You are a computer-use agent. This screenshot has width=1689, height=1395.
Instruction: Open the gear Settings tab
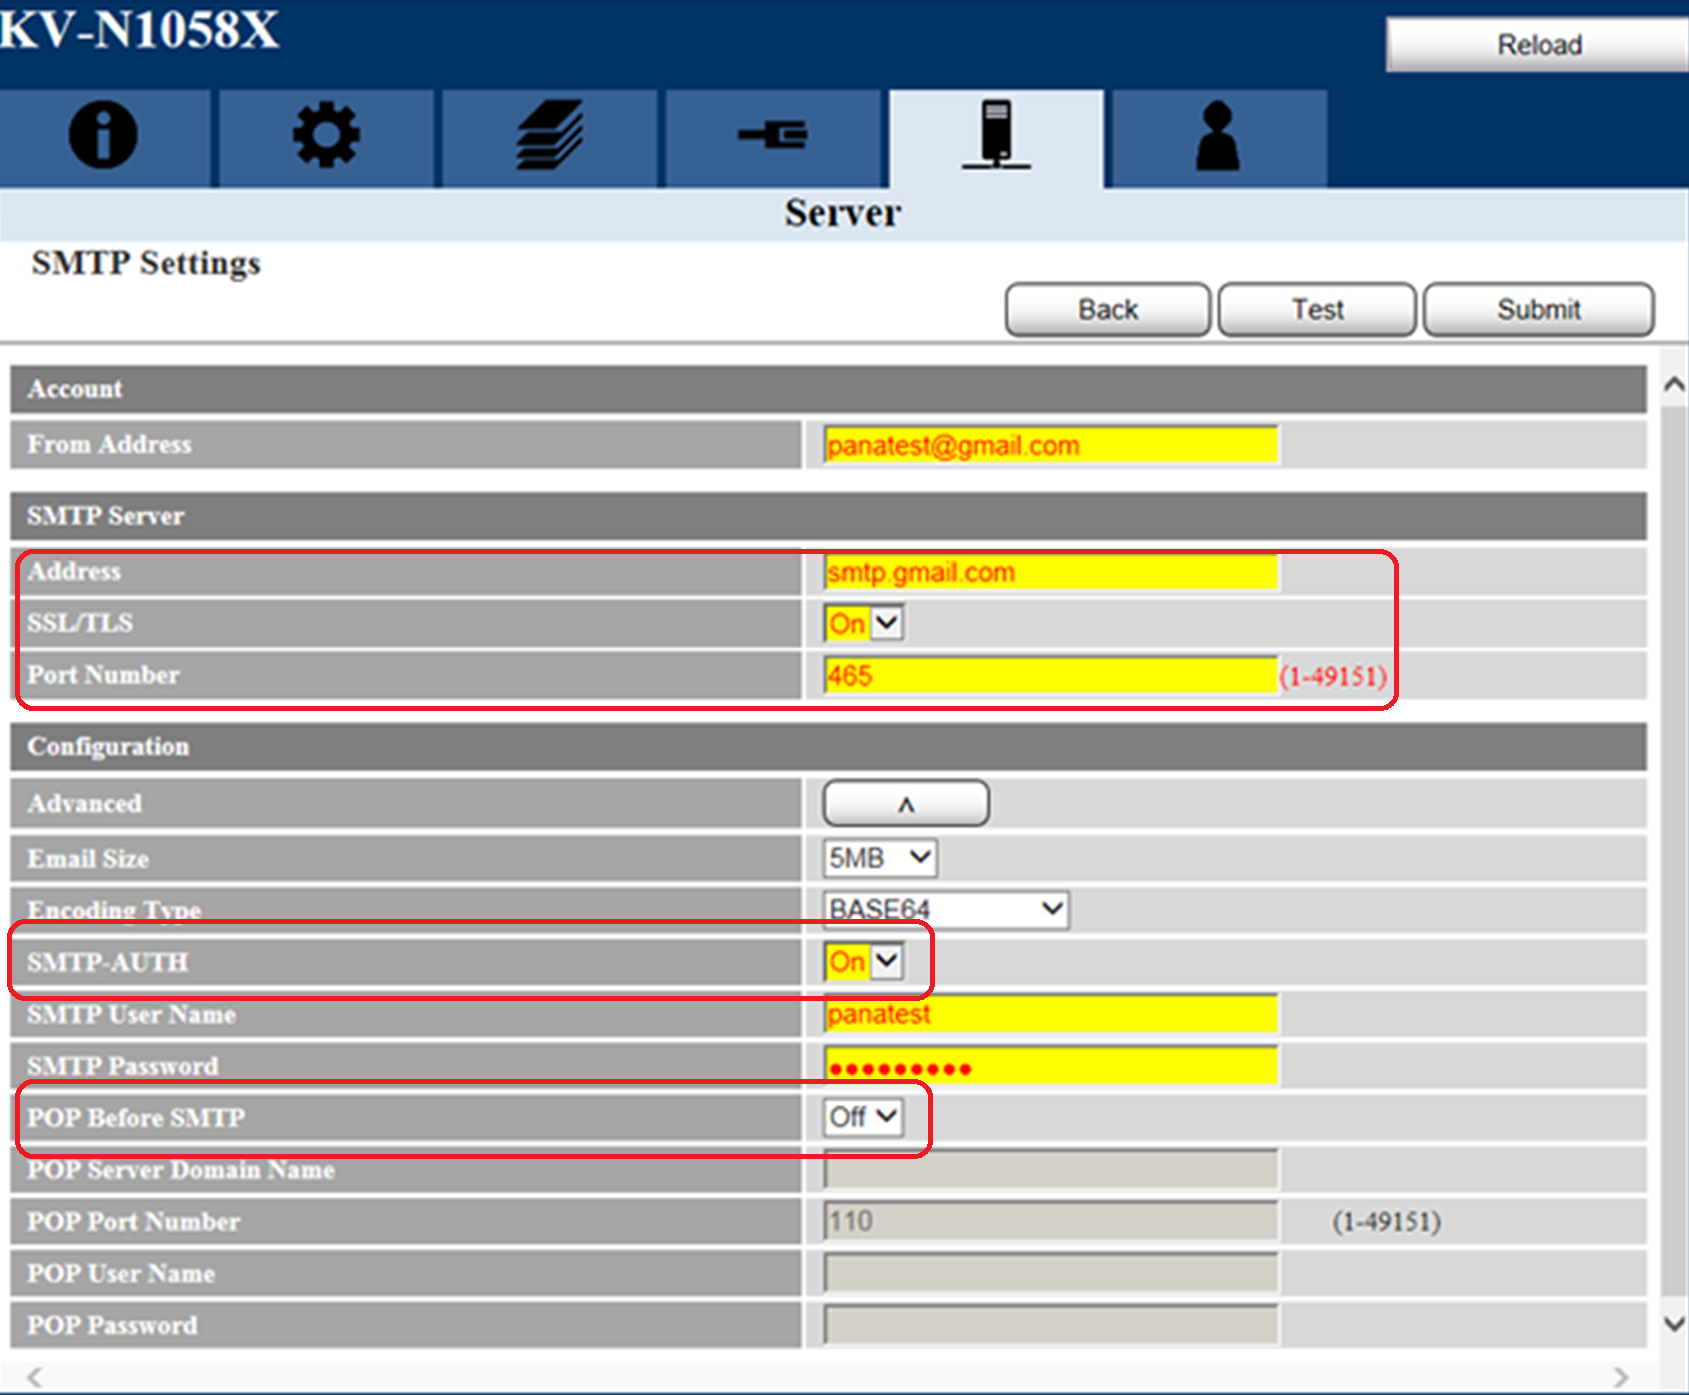(x=326, y=137)
